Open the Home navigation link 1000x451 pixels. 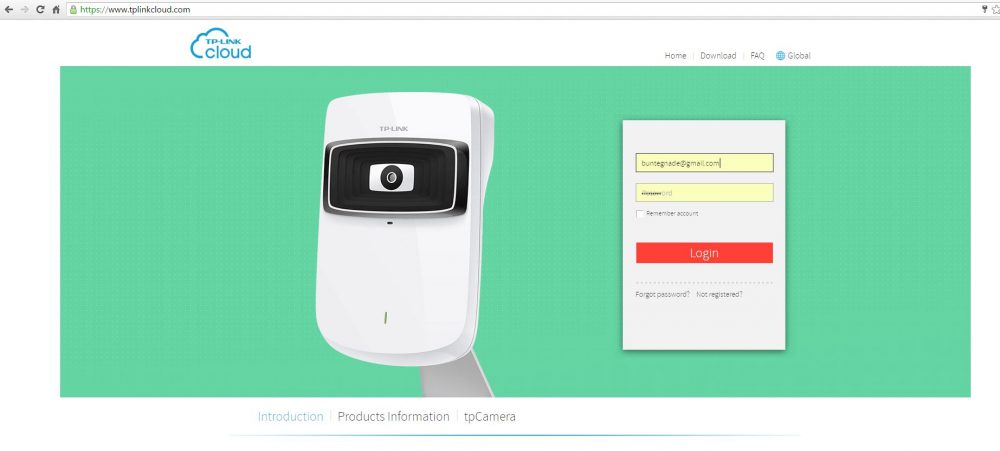[675, 55]
